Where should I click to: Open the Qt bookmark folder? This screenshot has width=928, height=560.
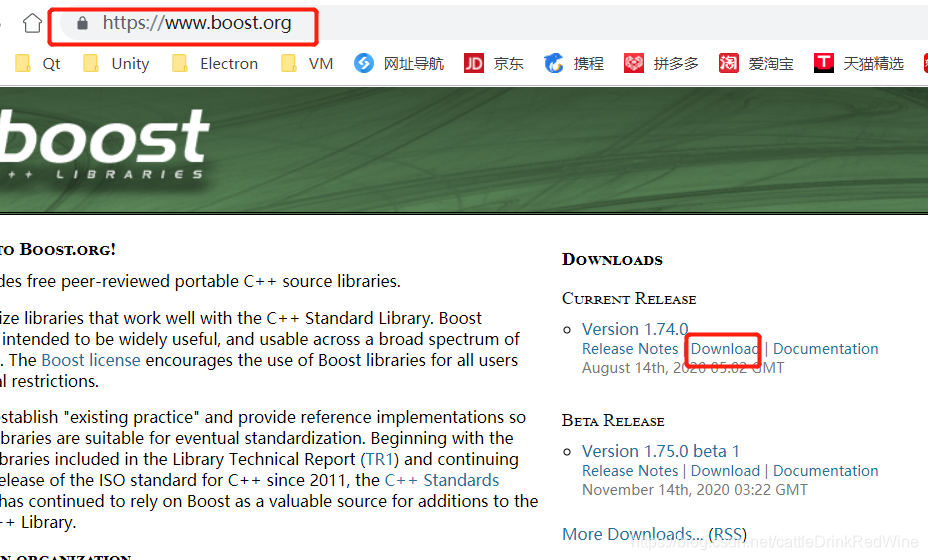38,63
